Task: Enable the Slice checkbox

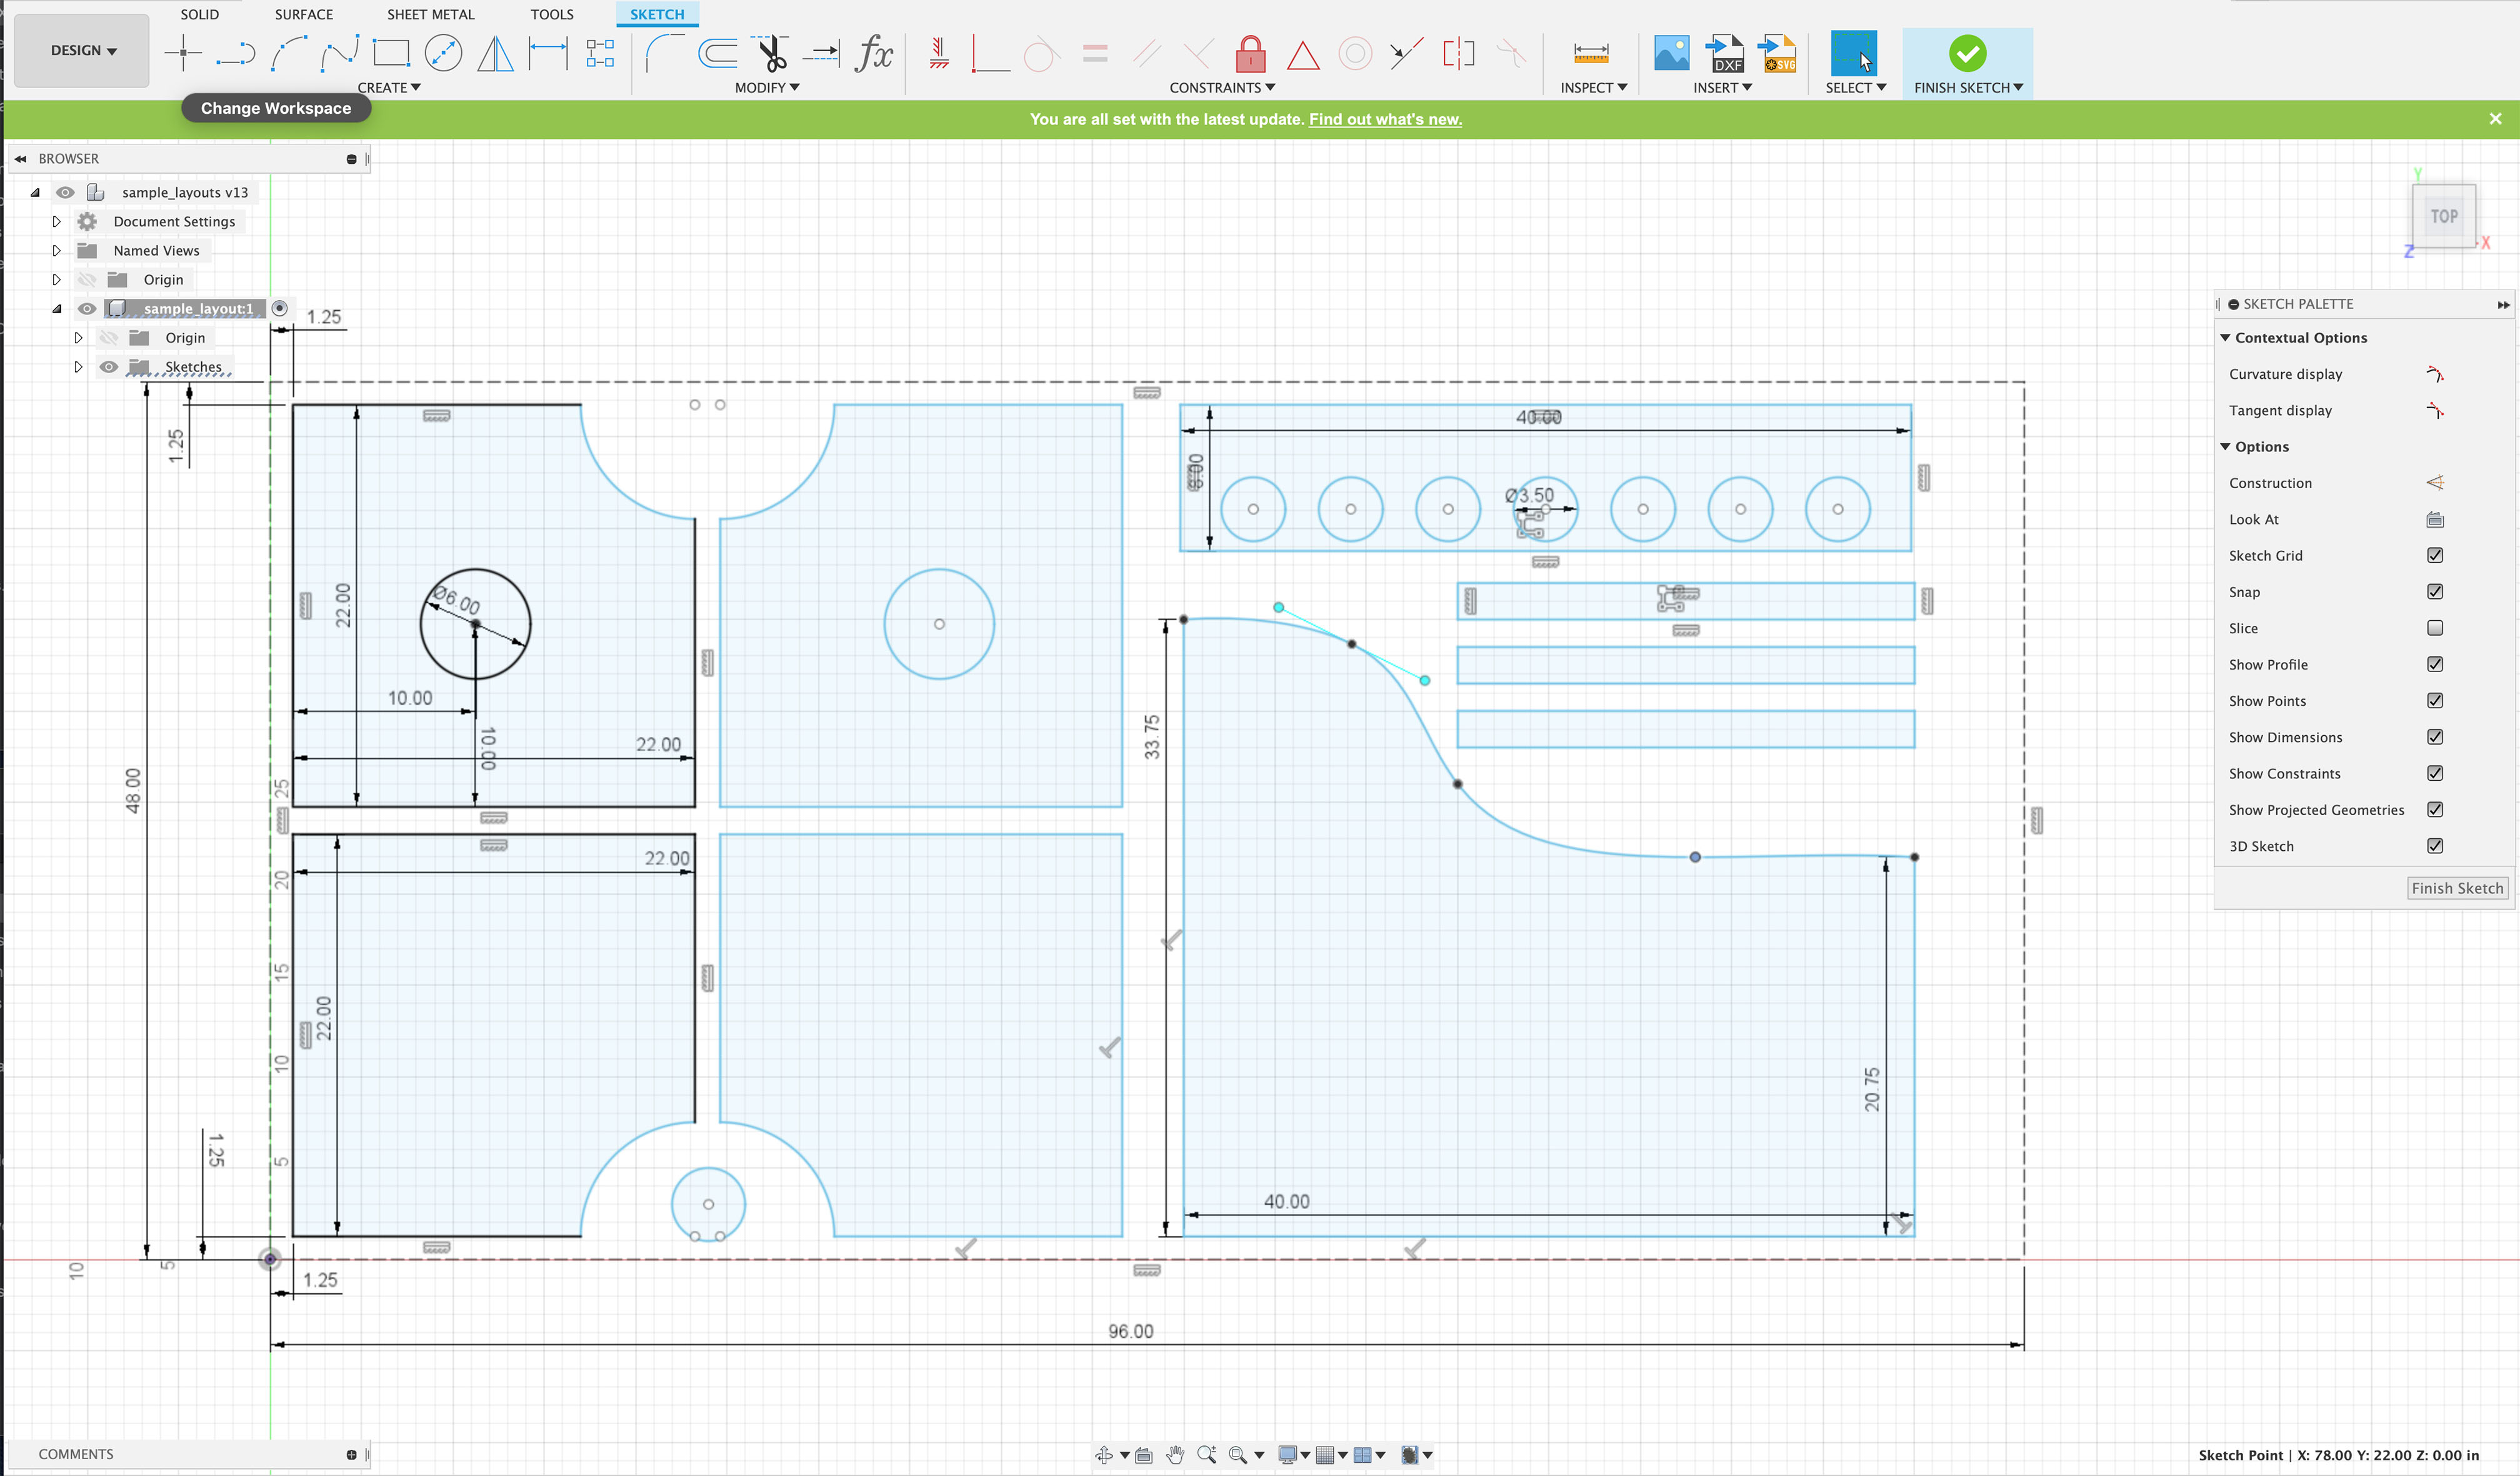Action: (x=2435, y=628)
